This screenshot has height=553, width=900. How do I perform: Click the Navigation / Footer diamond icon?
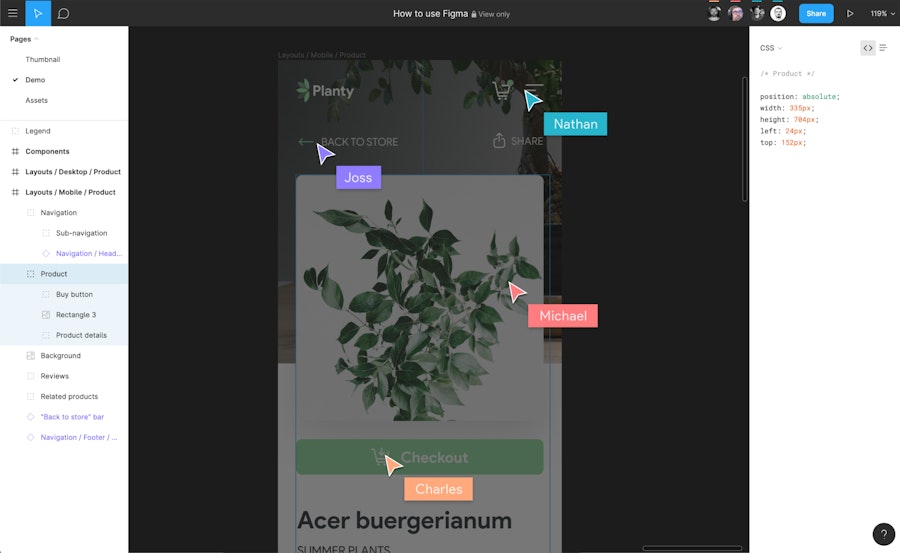click(x=30, y=437)
